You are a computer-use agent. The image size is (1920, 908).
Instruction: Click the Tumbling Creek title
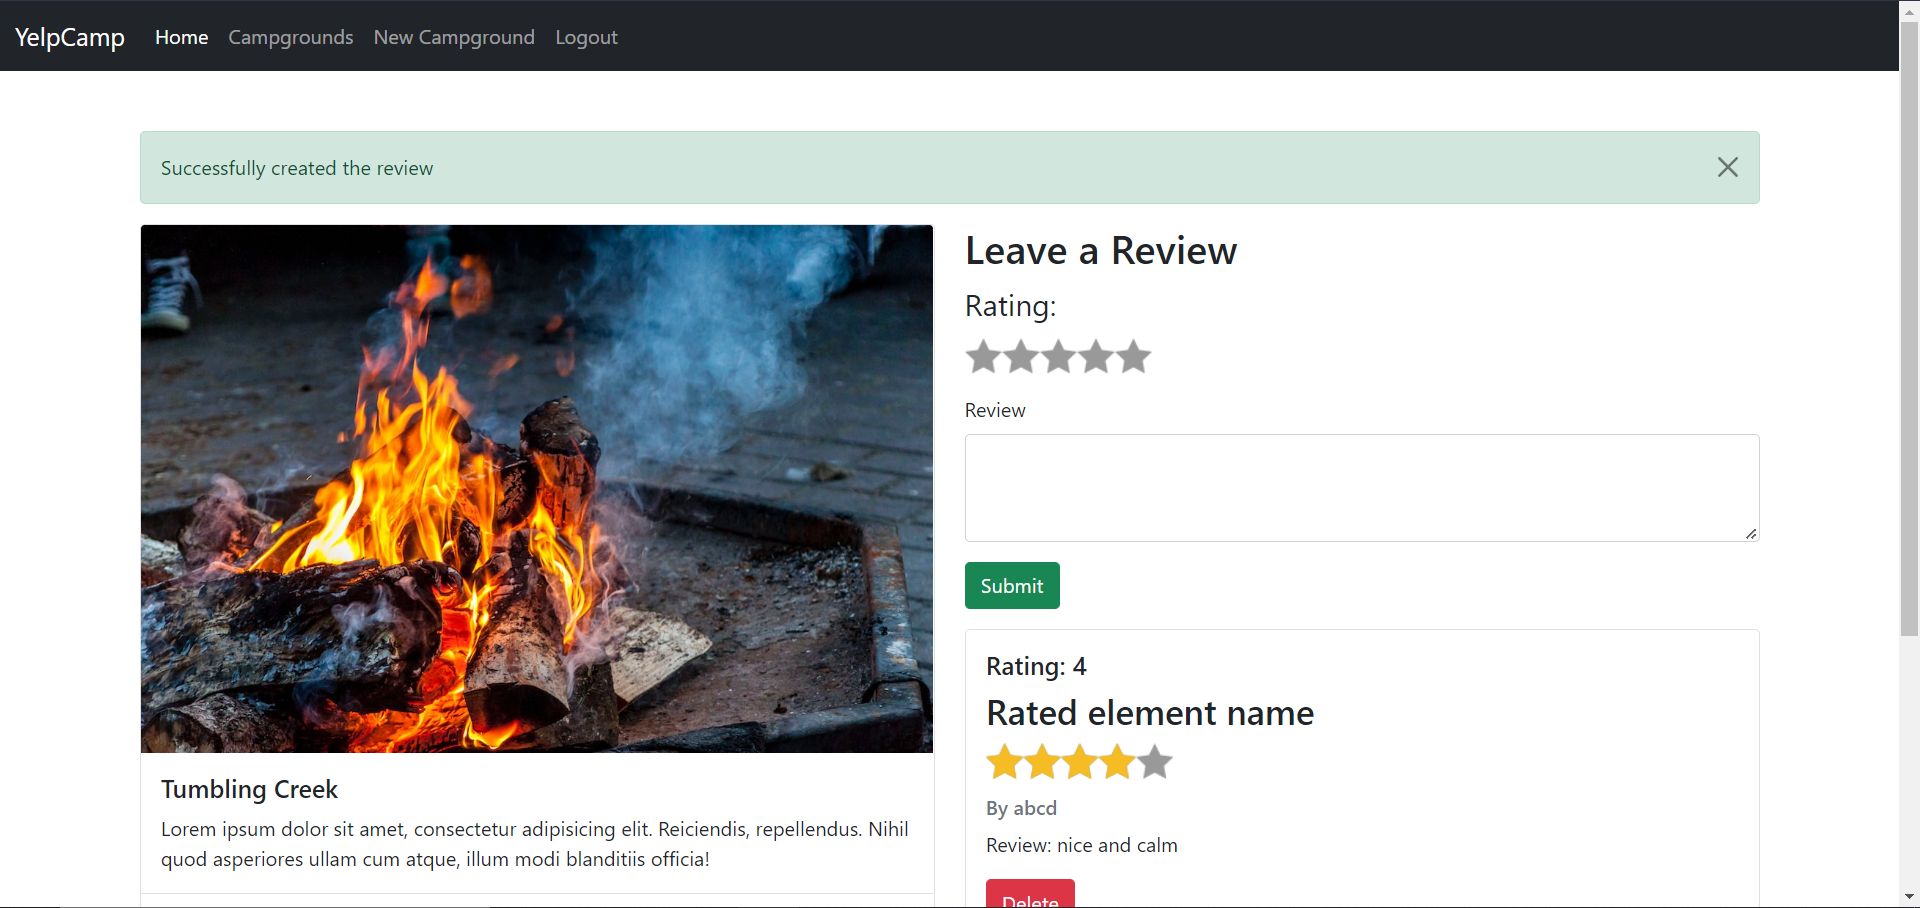250,789
